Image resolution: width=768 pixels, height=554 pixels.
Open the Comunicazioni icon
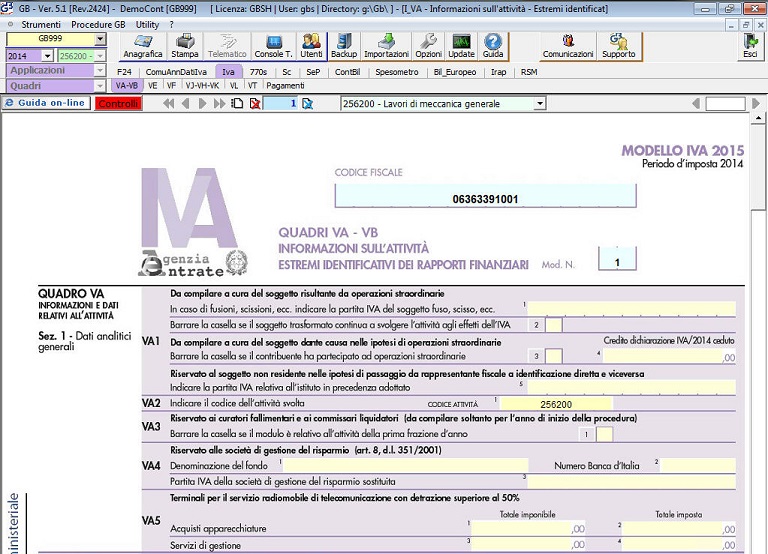(x=568, y=47)
